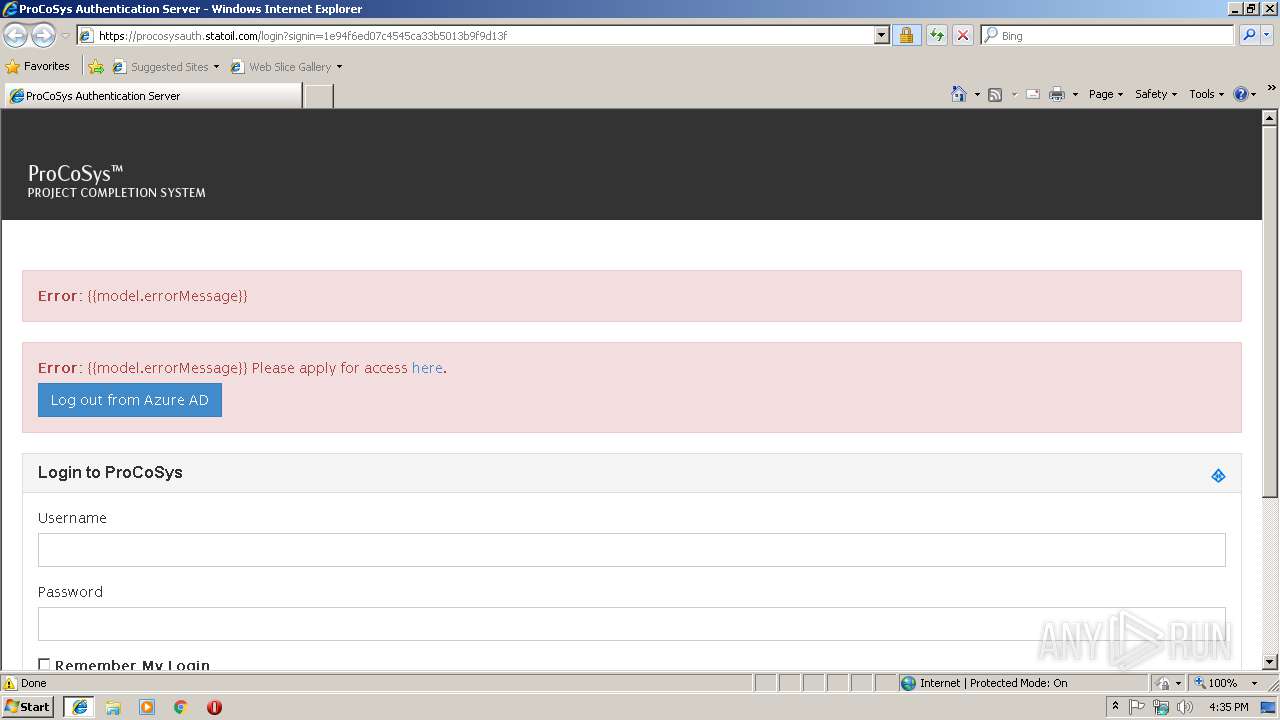Click the security lock icon in address bar

coord(906,35)
